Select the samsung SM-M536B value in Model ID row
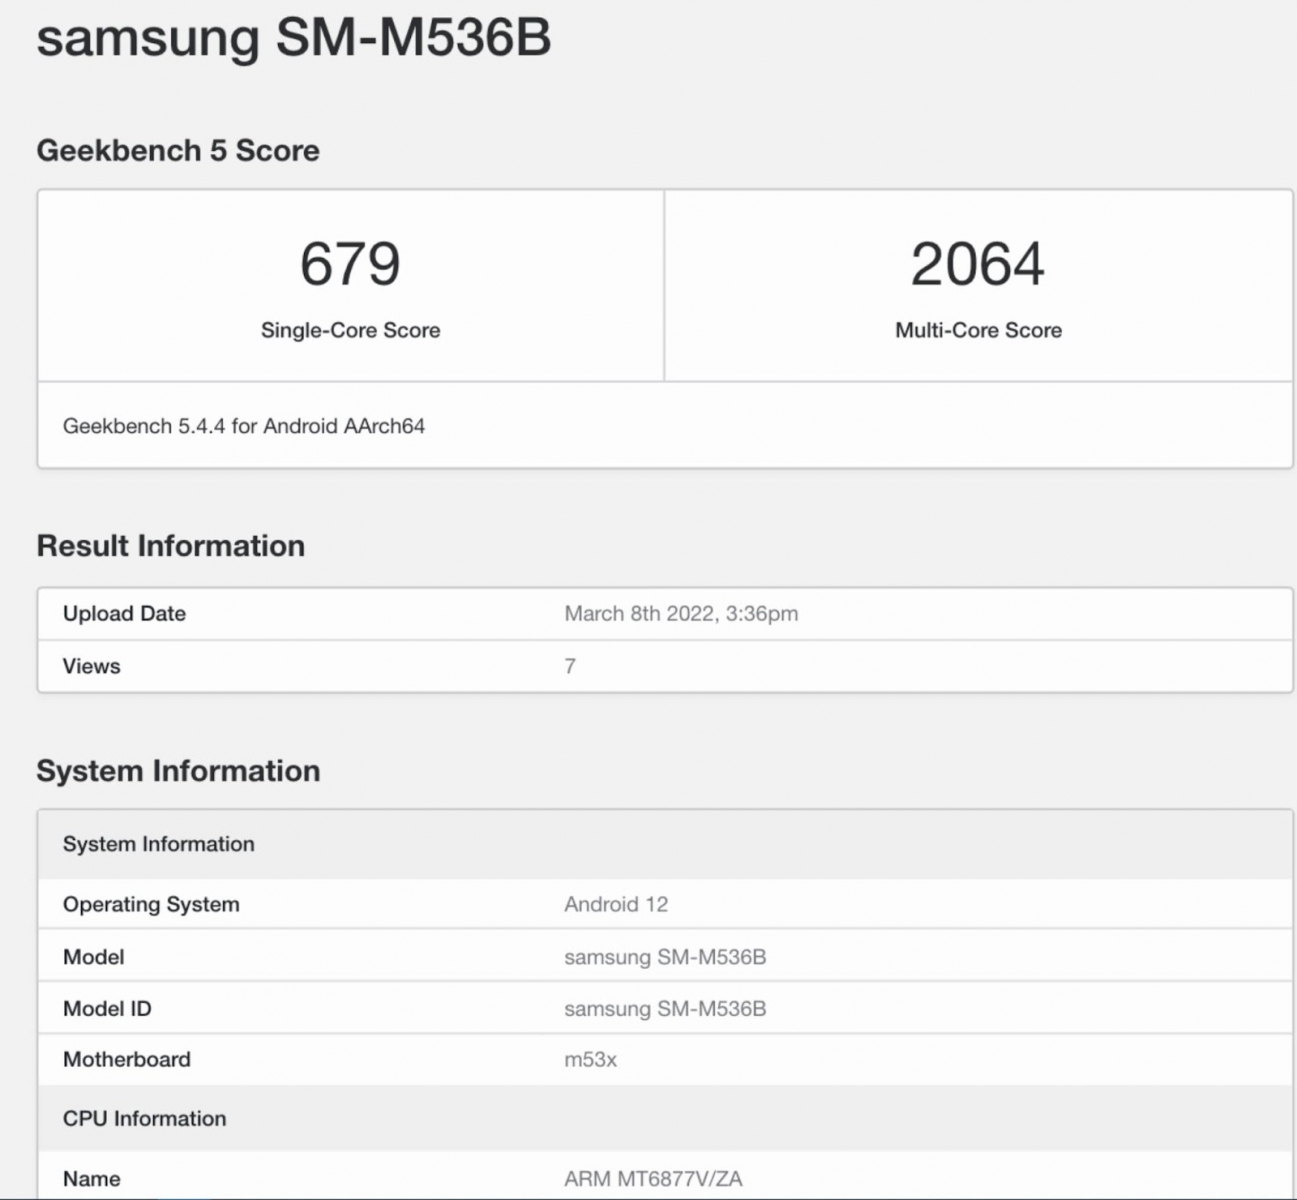Image resolution: width=1297 pixels, height=1200 pixels. (x=665, y=1008)
